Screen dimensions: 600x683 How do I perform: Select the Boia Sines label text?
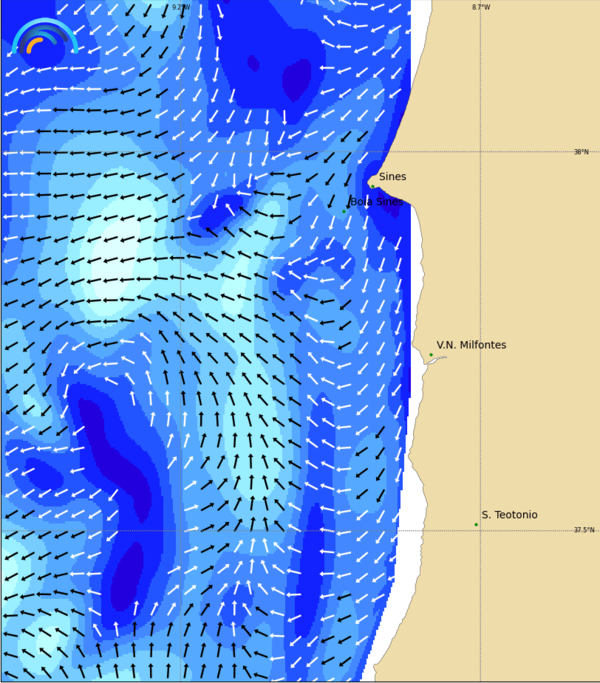click(377, 202)
